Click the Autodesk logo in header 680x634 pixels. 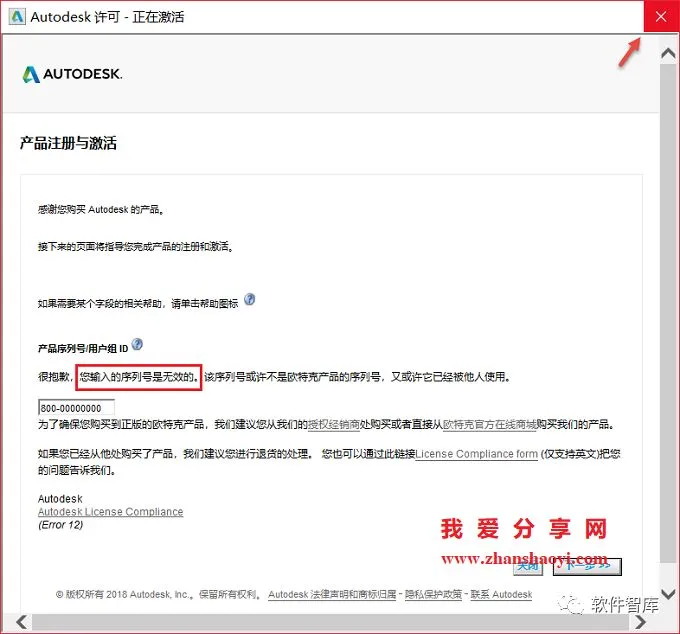[x=72, y=74]
